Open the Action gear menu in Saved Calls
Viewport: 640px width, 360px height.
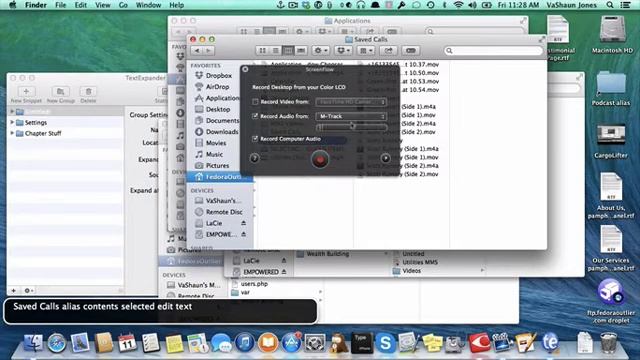pos(320,51)
